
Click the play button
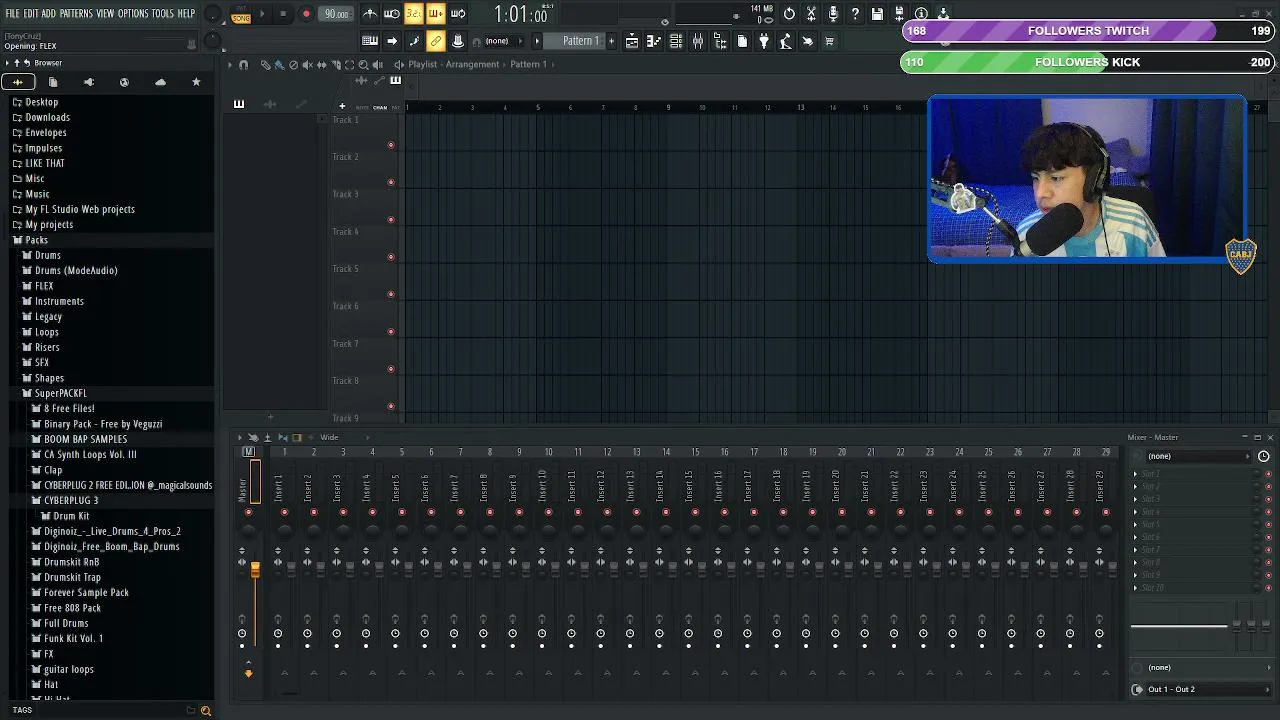262,14
